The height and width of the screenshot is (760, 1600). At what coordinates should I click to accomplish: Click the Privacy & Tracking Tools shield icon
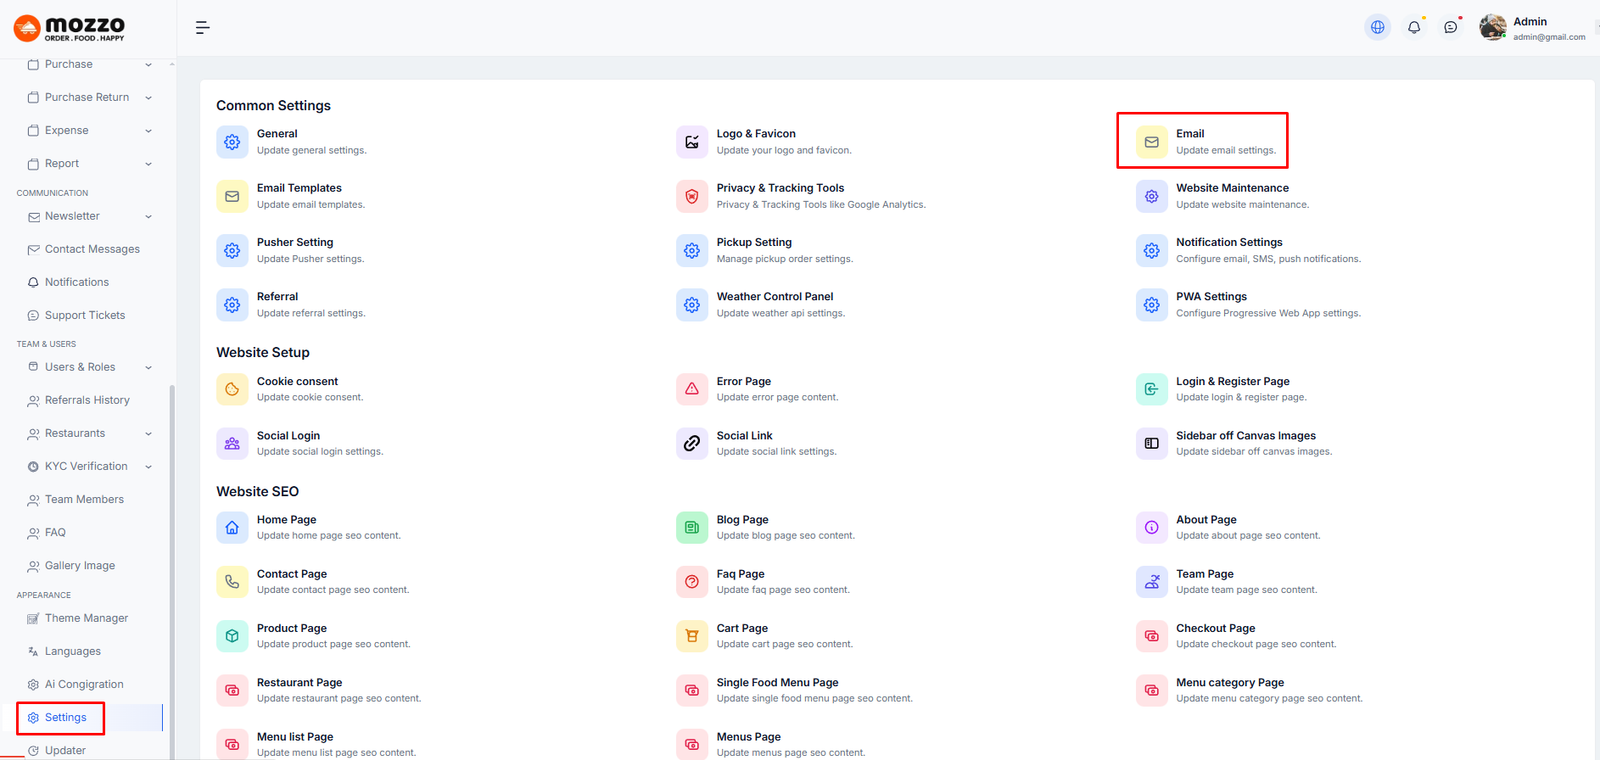point(692,196)
